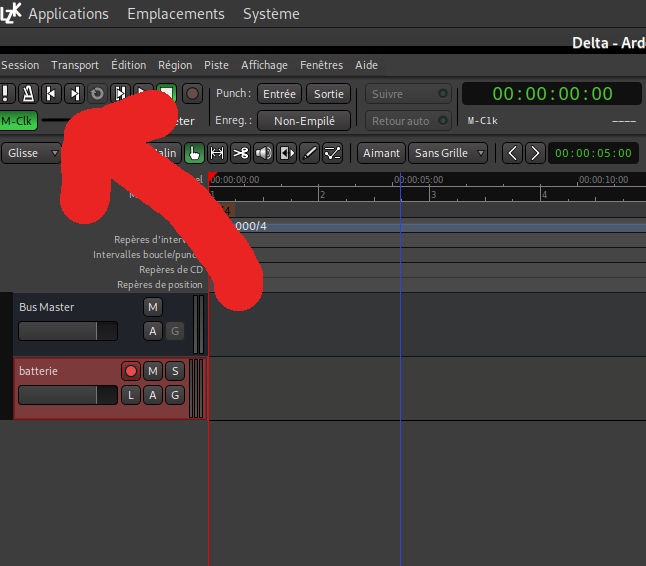Click the main 00:00:00:00 clock display
The height and width of the screenshot is (566, 646).
(552, 94)
